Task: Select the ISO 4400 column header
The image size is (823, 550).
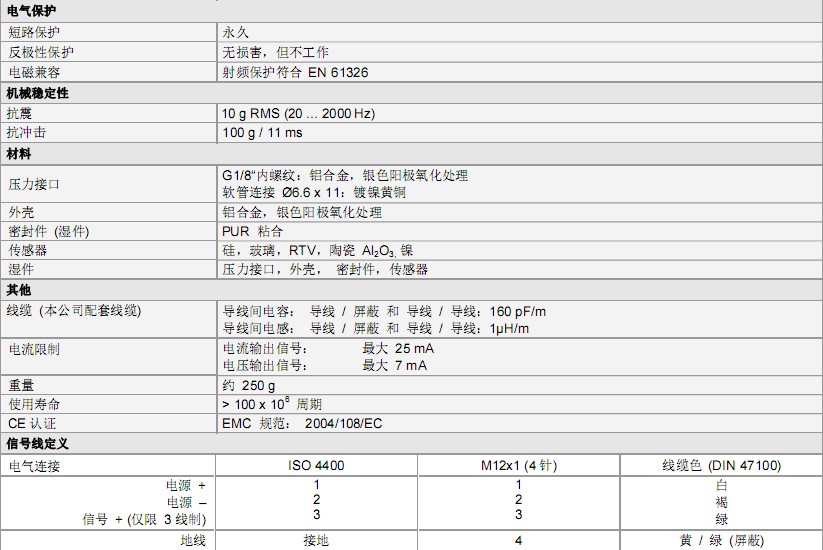Action: point(316,465)
